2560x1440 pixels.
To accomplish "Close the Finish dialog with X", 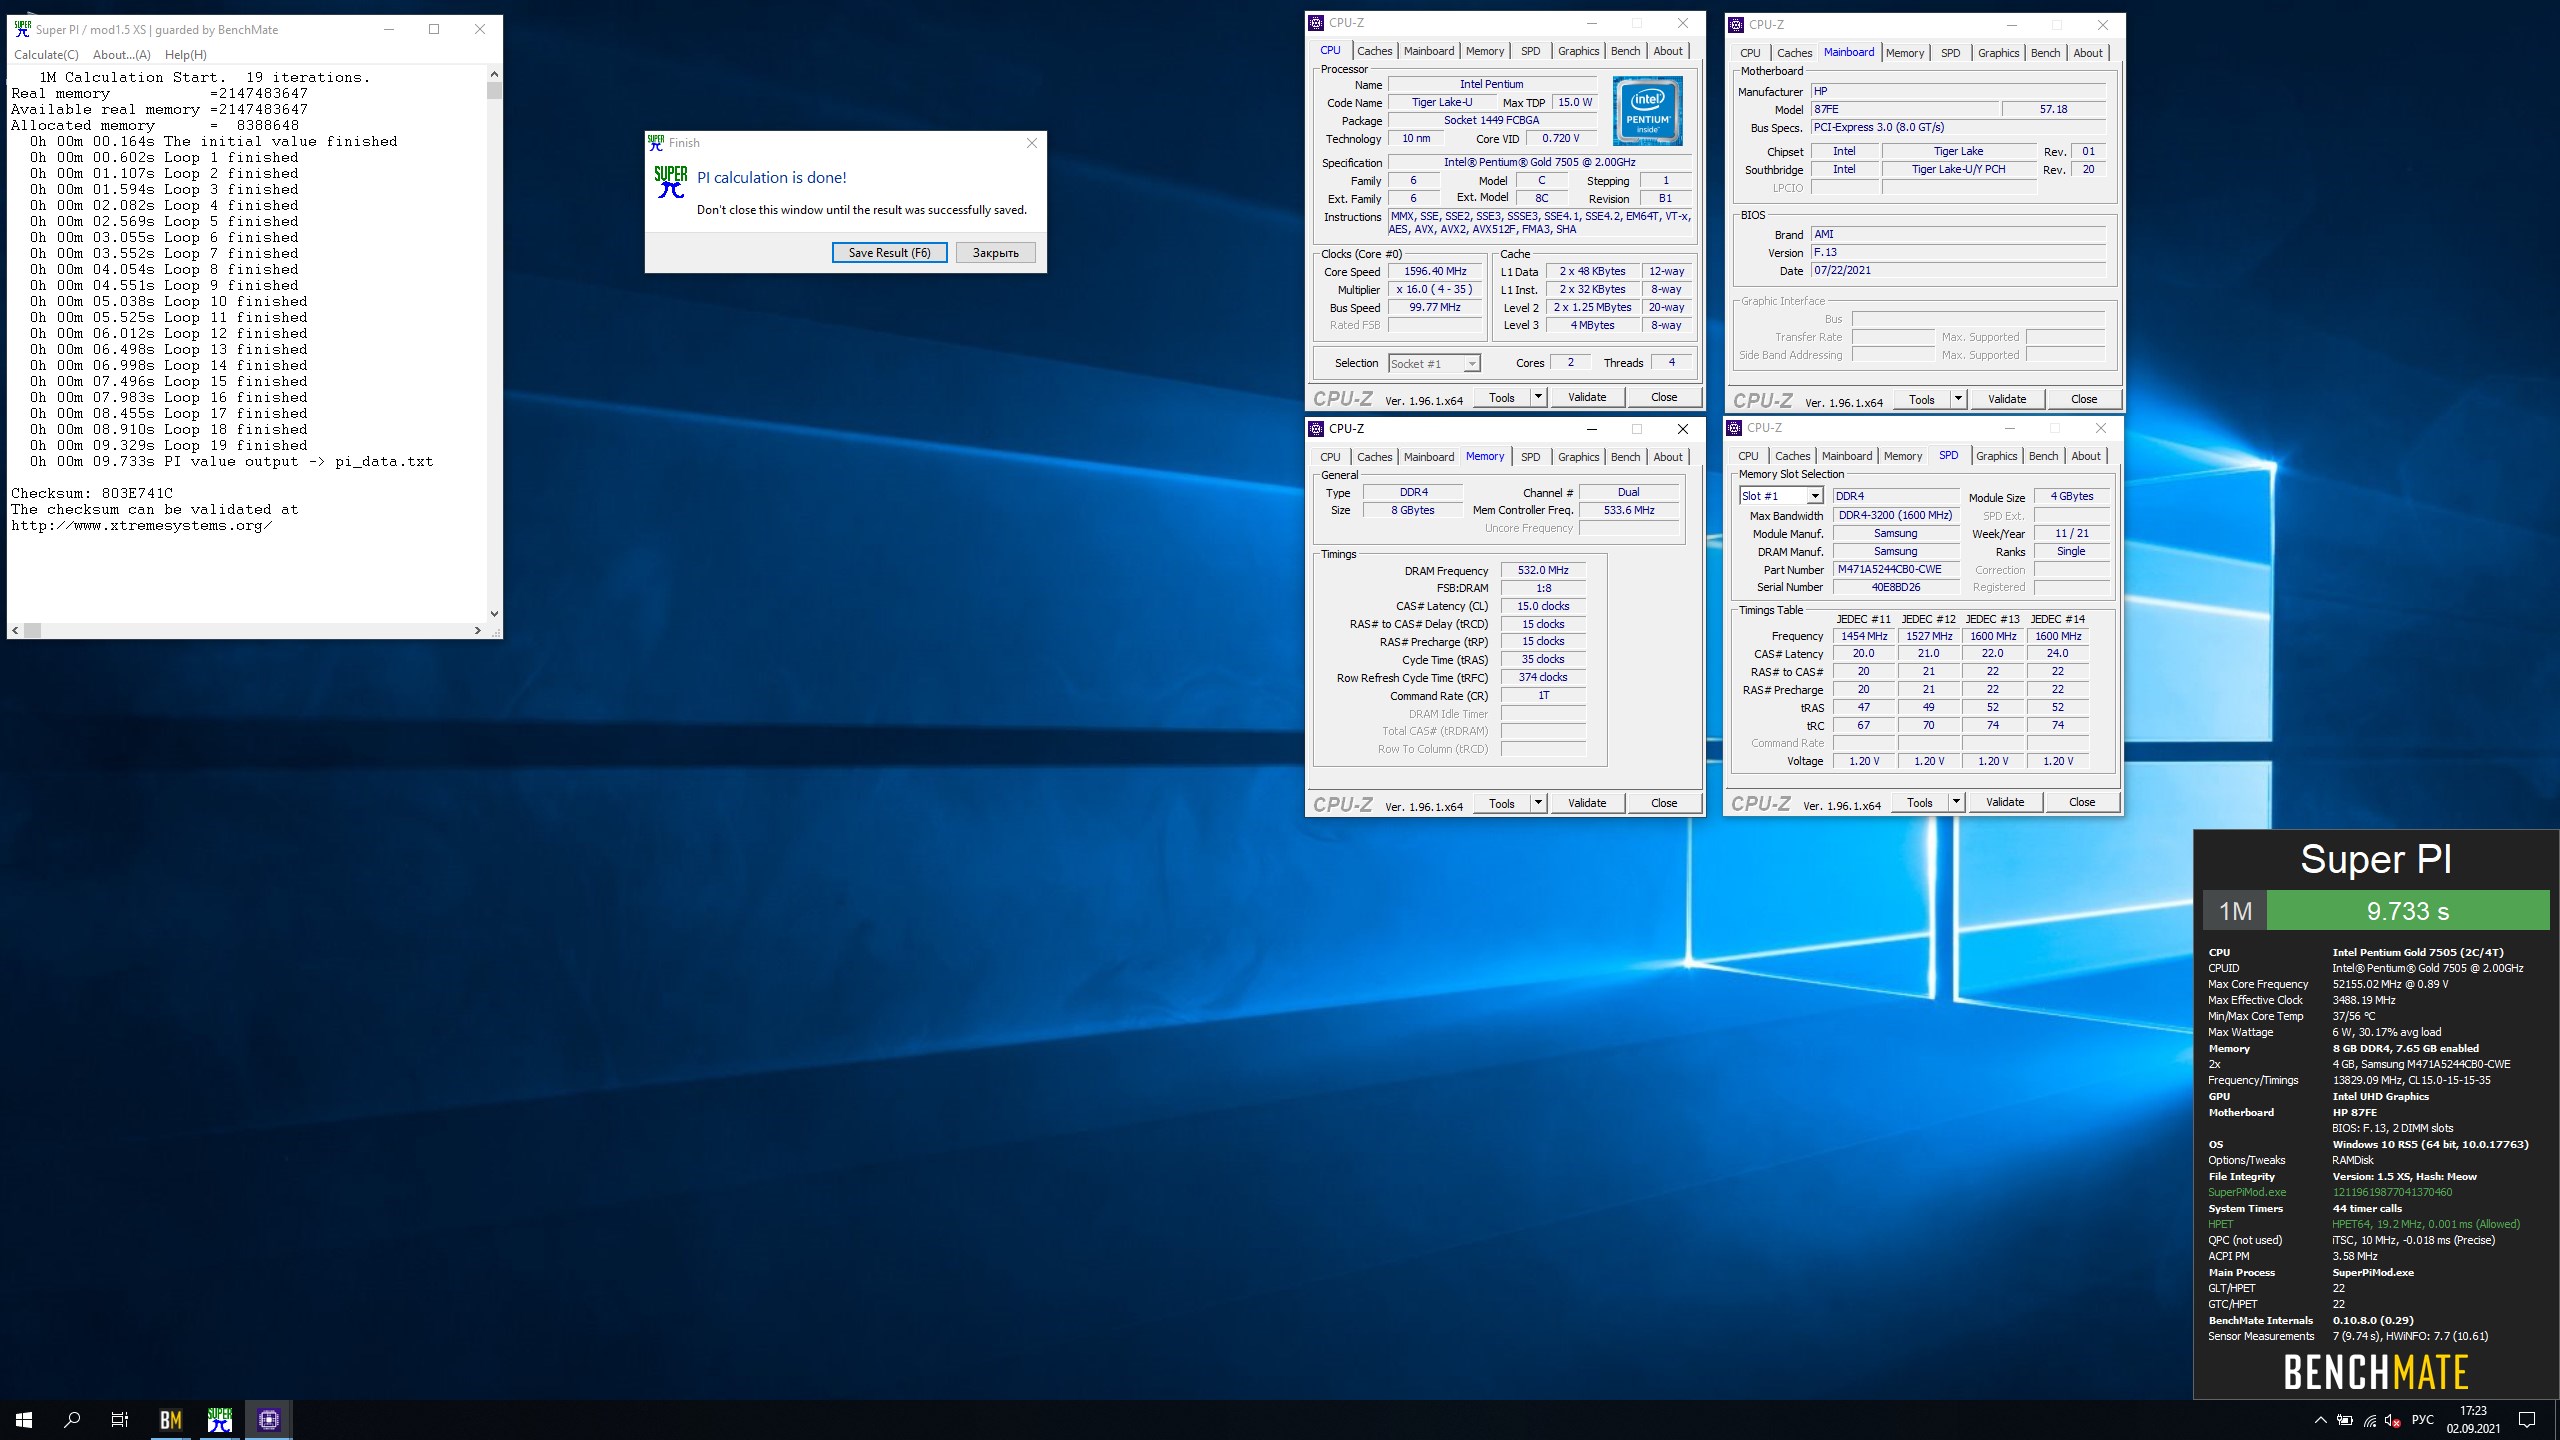I will pyautogui.click(x=1032, y=143).
